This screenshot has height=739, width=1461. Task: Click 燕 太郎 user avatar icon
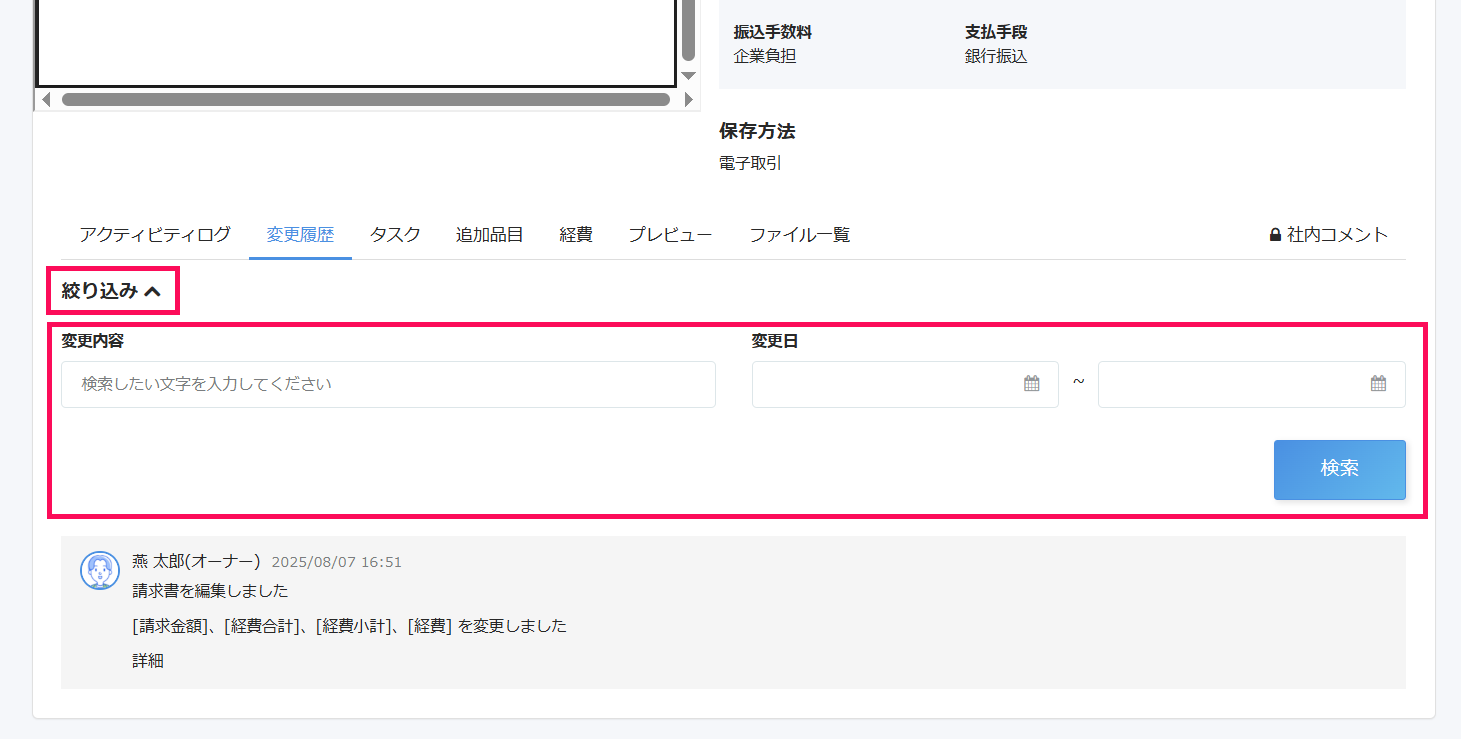(99, 570)
